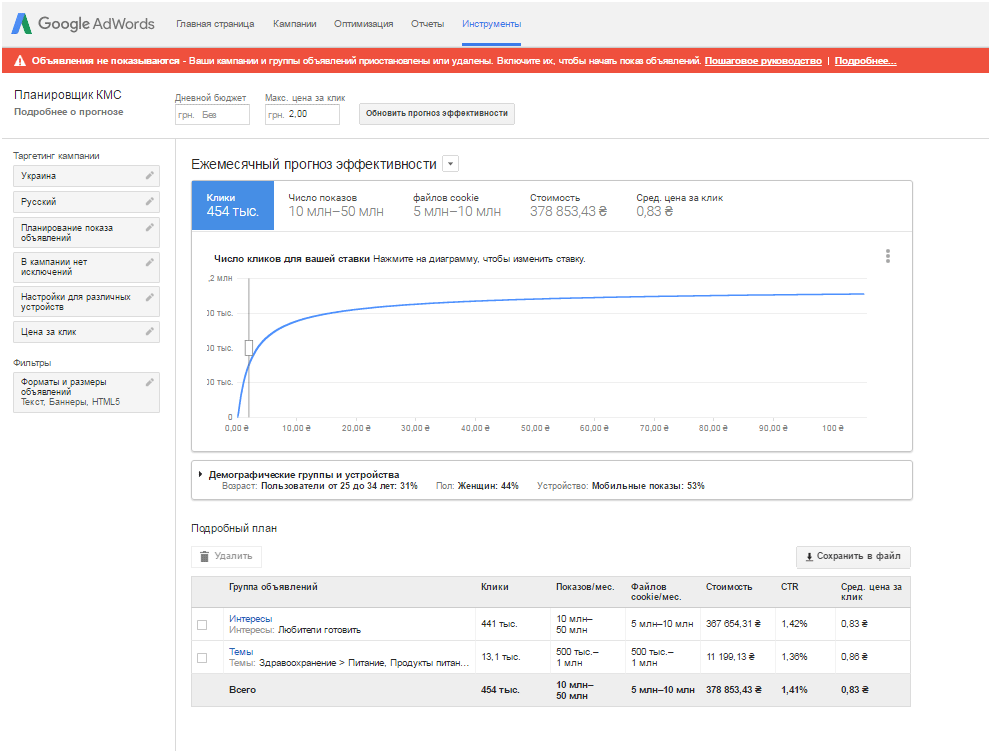Click the Удалить button
This screenshot has height=753, width=991.
coord(226,556)
